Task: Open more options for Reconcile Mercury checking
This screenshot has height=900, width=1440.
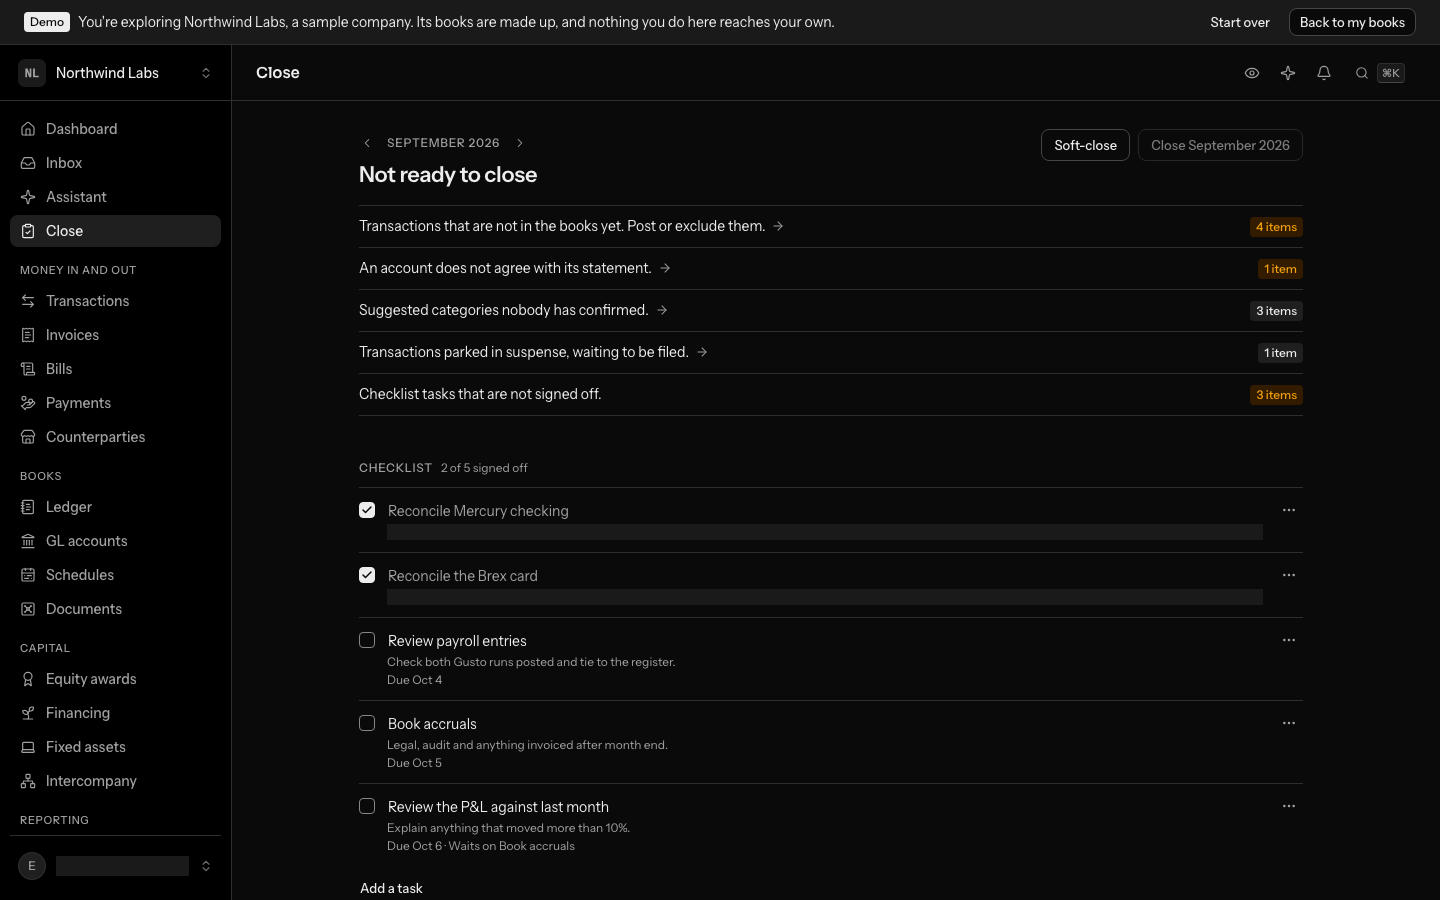Action: [1289, 510]
